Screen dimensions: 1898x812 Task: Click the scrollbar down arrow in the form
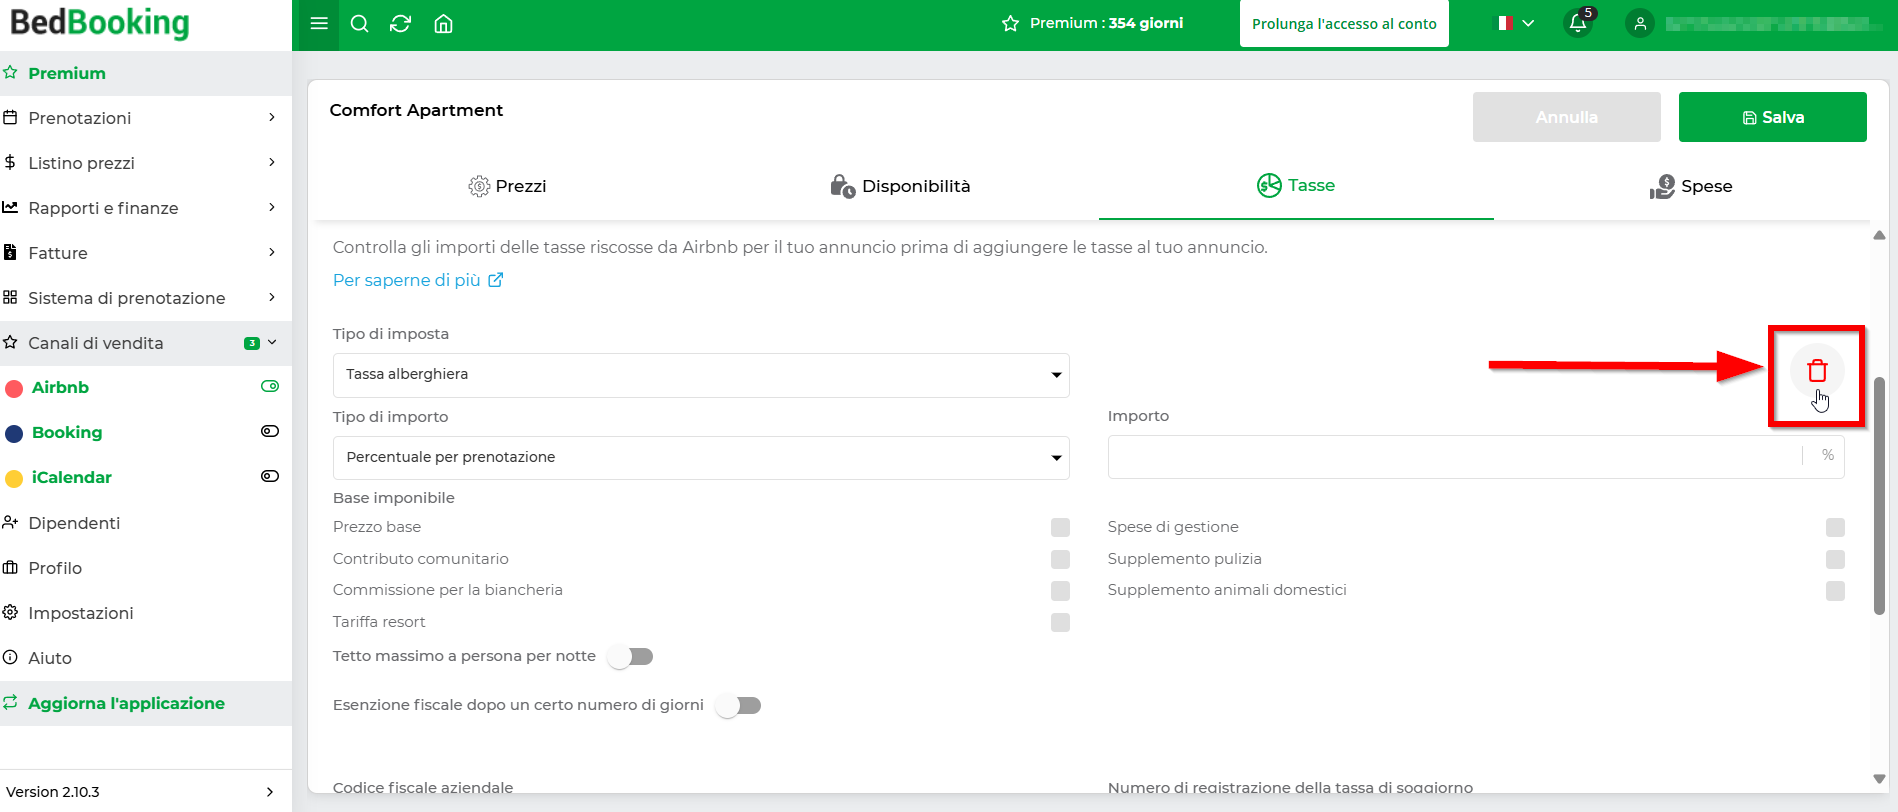click(1879, 778)
